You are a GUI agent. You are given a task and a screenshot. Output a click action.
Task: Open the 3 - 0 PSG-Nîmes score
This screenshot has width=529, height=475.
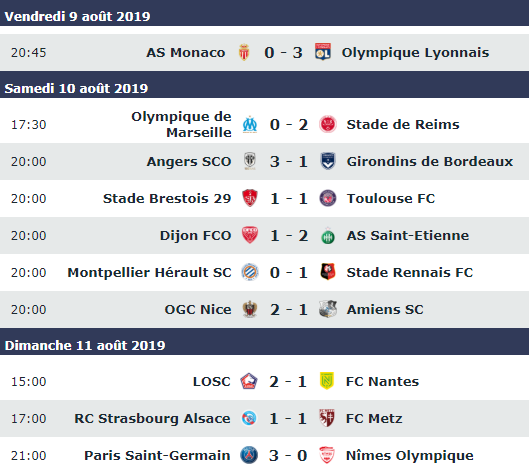coord(288,455)
